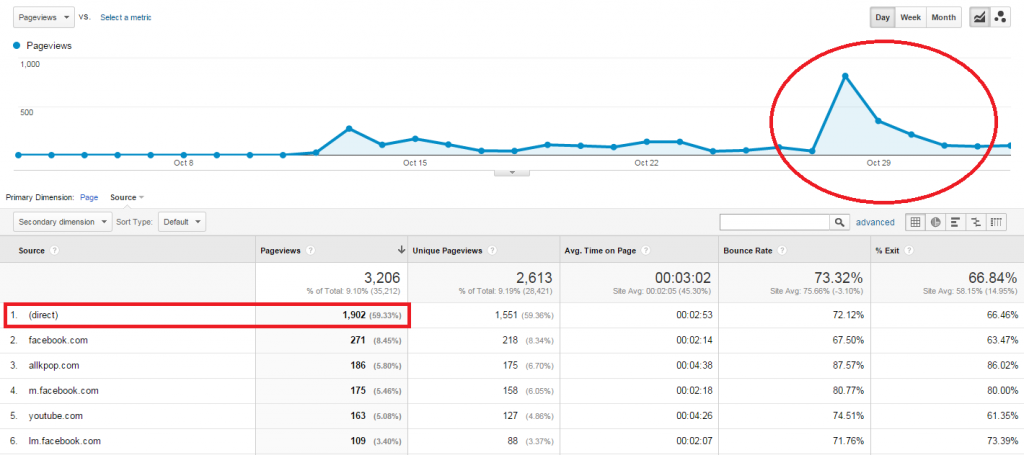Click lm.facebook.com time 00:02:07
This screenshot has width=1024, height=455.
coord(694,441)
